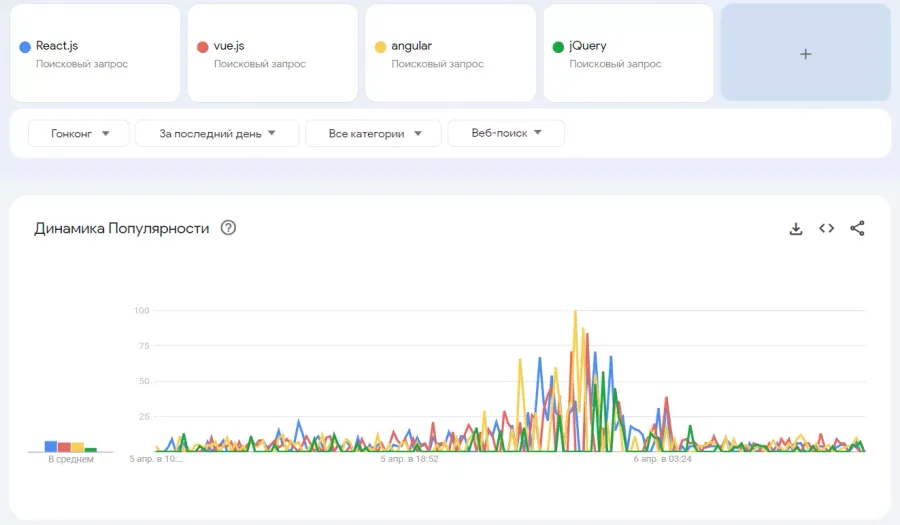Open help for Динамика Популярности

(228, 228)
